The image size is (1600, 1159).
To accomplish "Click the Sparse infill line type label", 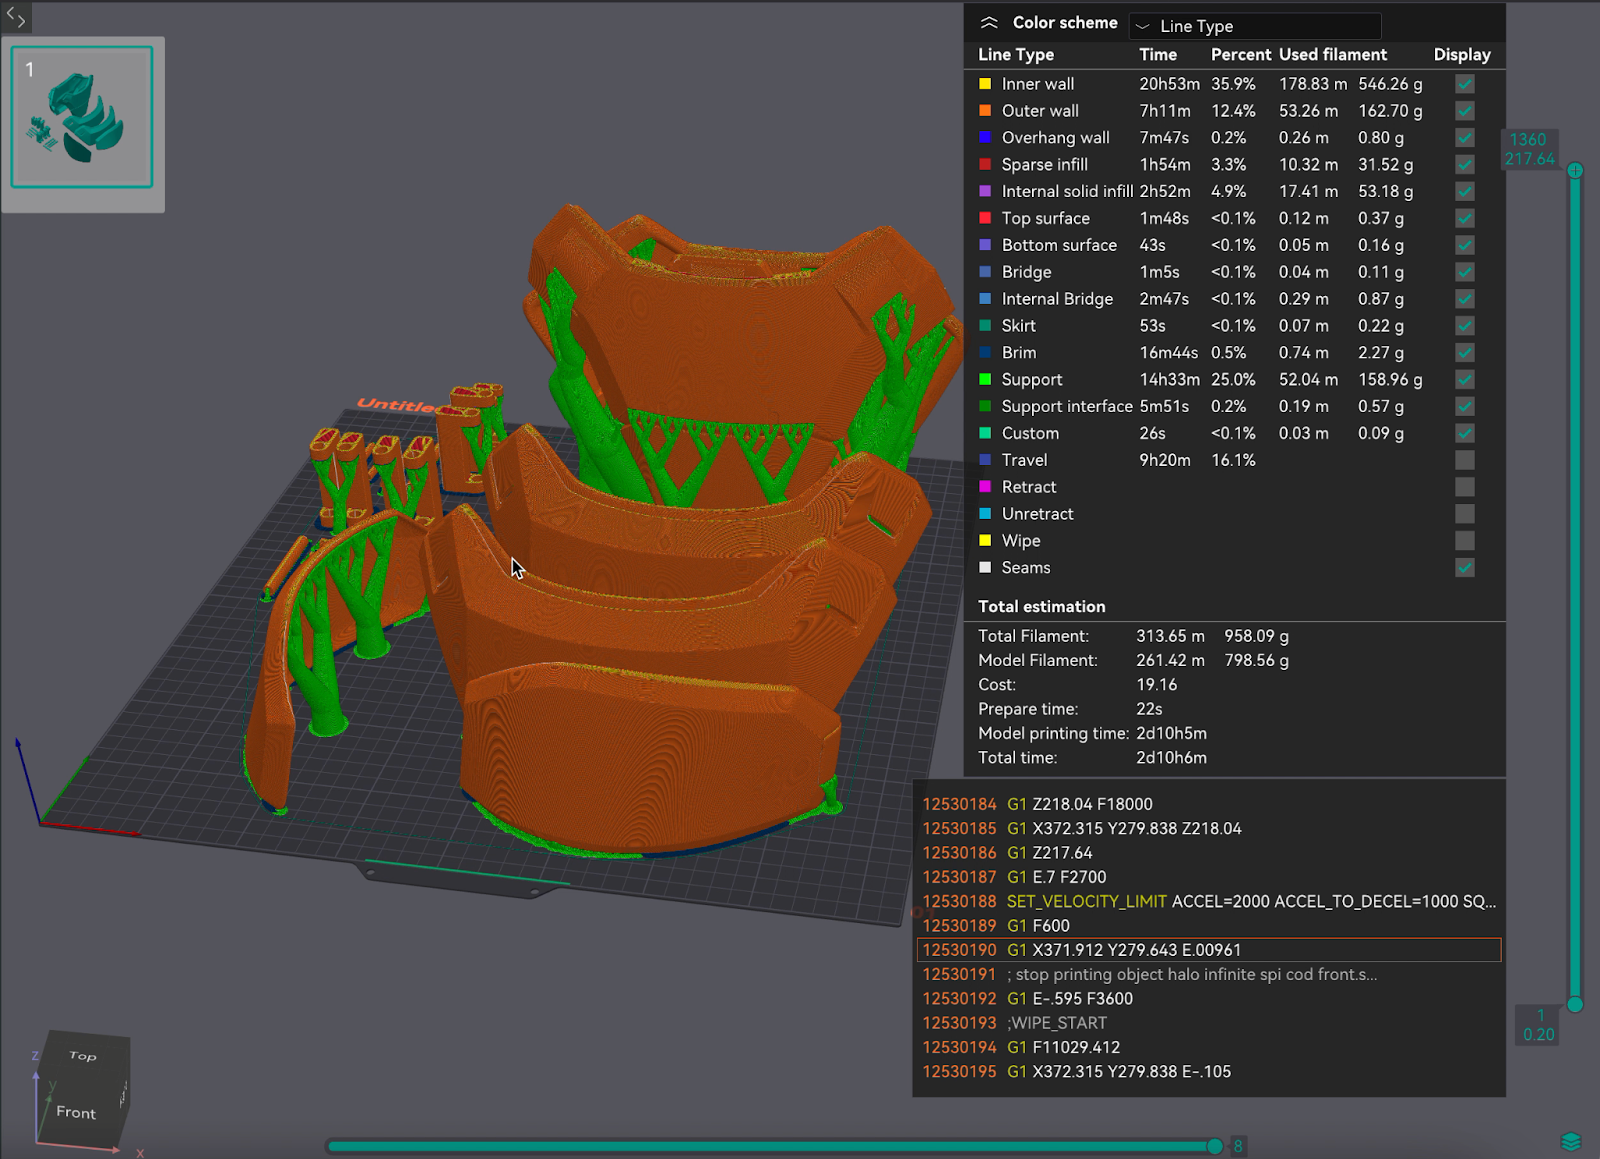I will (x=1044, y=165).
